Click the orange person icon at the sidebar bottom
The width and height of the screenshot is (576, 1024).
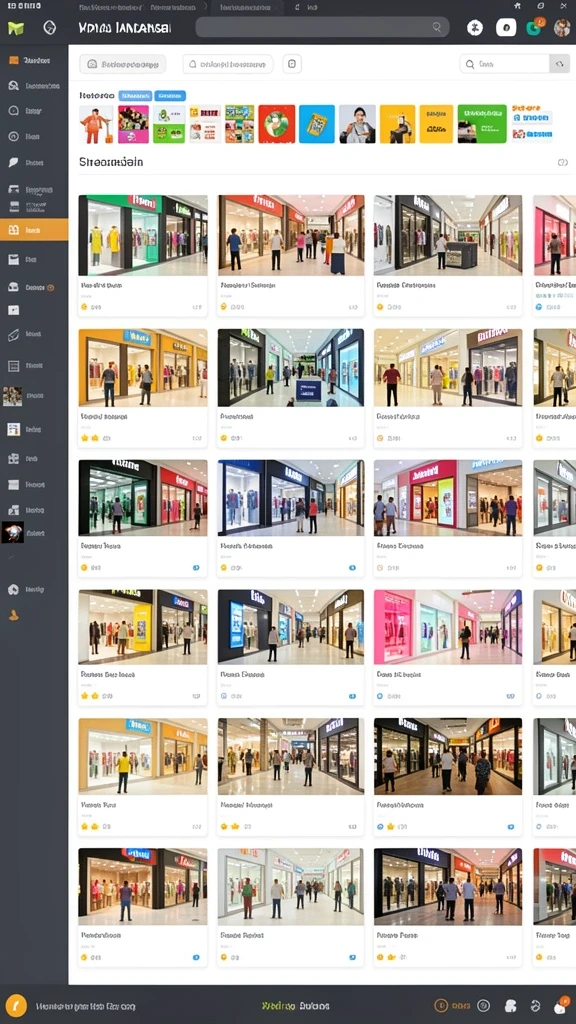click(13, 615)
